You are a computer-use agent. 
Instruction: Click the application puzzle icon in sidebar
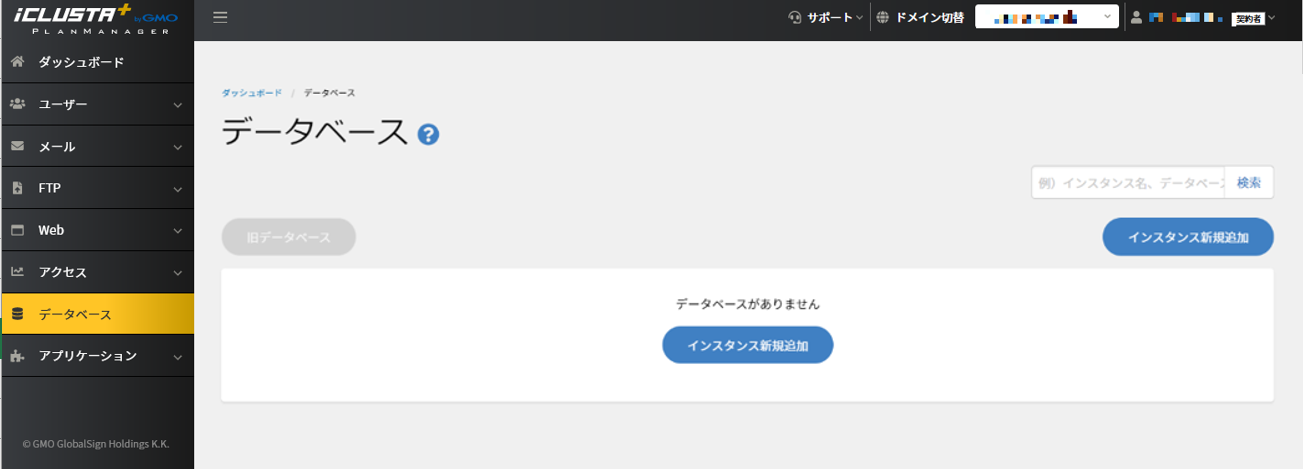pos(17,356)
